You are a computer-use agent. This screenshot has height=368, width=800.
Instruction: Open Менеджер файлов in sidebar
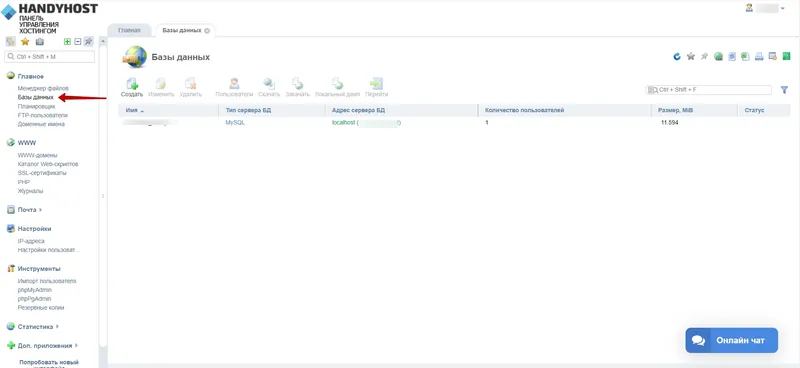click(x=43, y=88)
